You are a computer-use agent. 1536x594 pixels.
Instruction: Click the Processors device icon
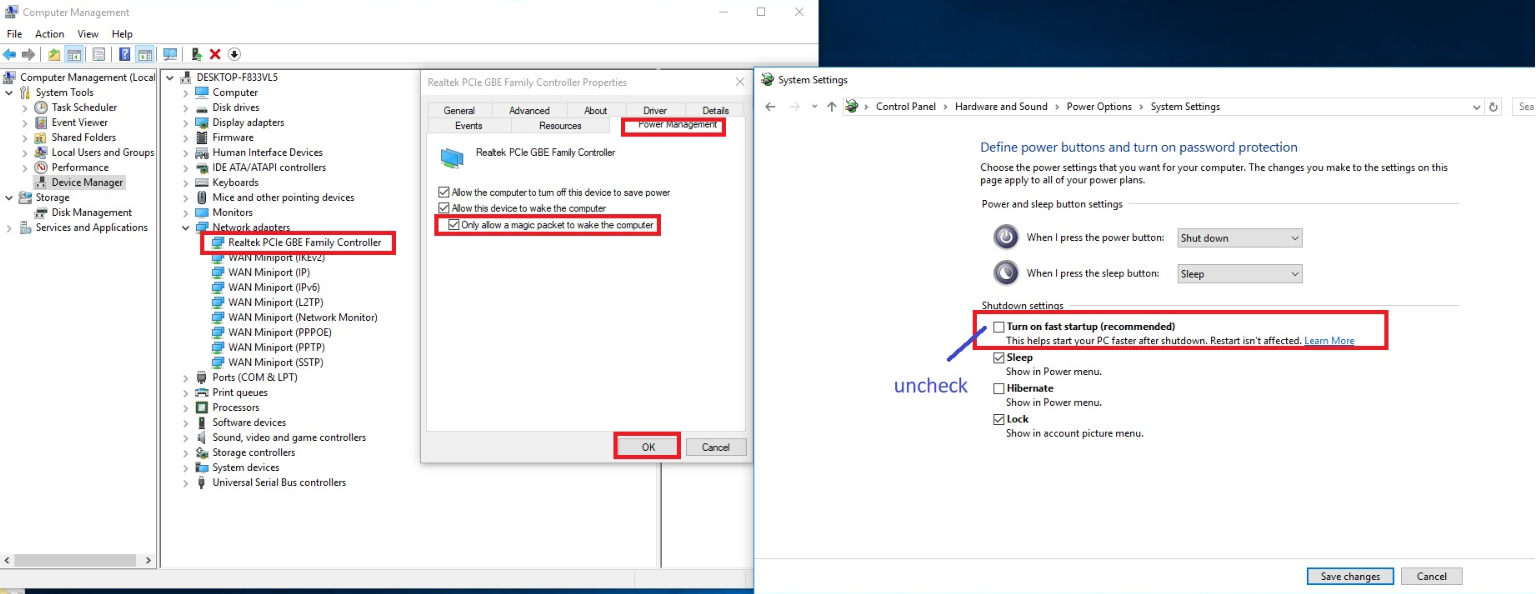coord(202,407)
